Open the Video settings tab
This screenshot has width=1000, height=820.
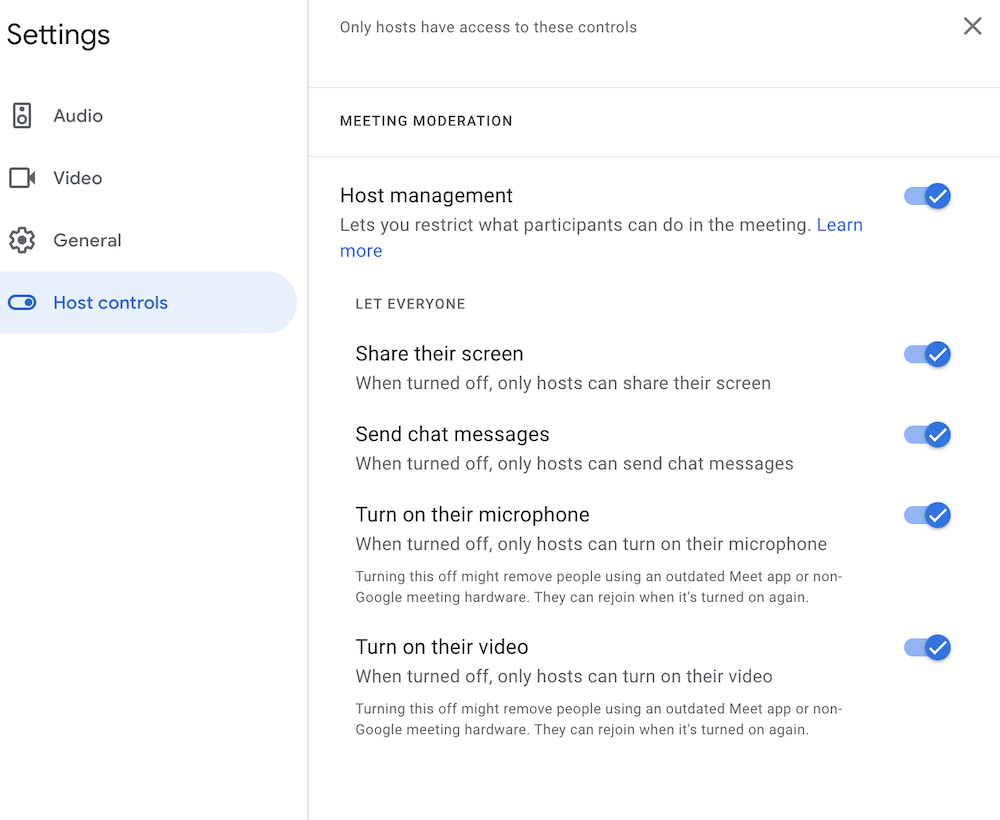pyautogui.click(x=148, y=178)
